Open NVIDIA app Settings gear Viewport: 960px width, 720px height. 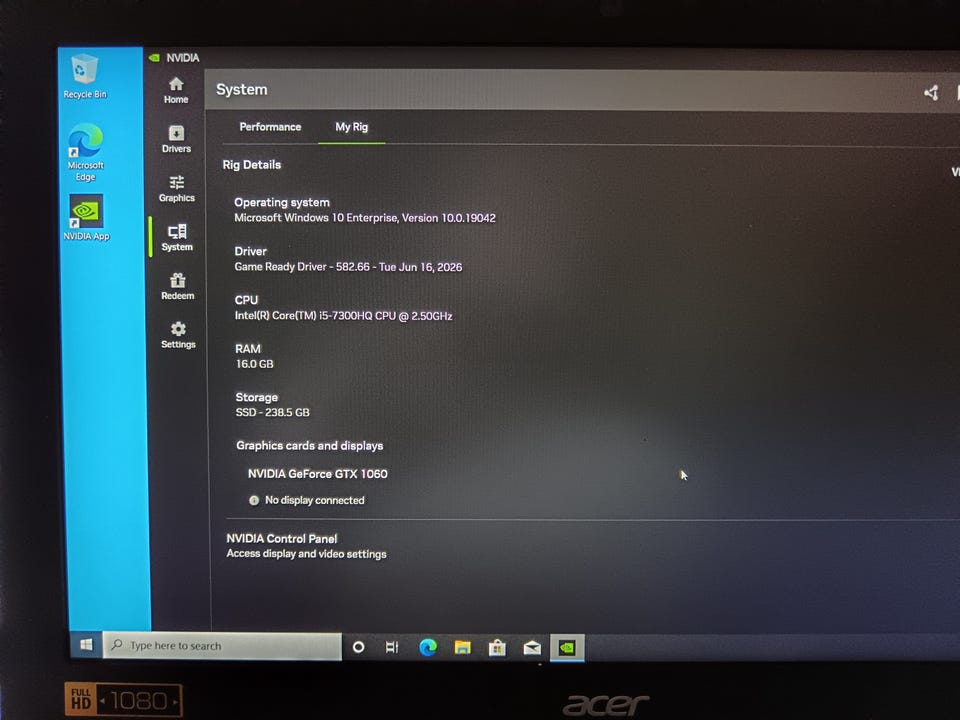(x=178, y=335)
